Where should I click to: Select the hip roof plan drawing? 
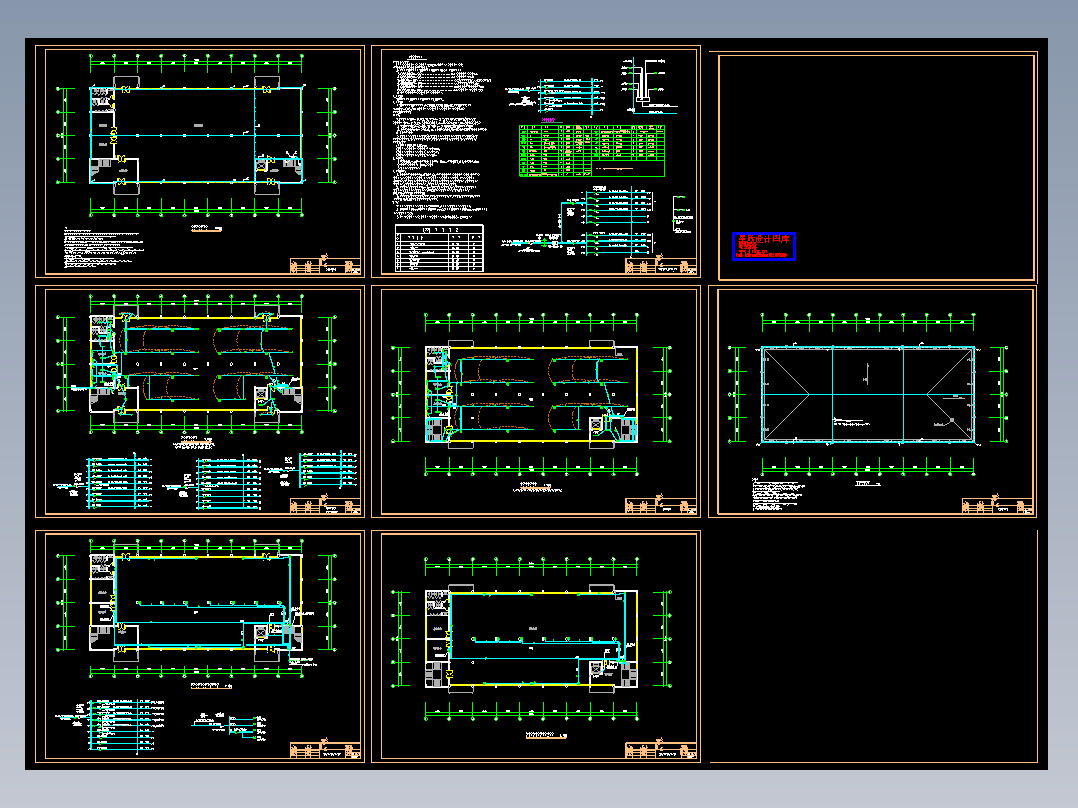point(868,395)
